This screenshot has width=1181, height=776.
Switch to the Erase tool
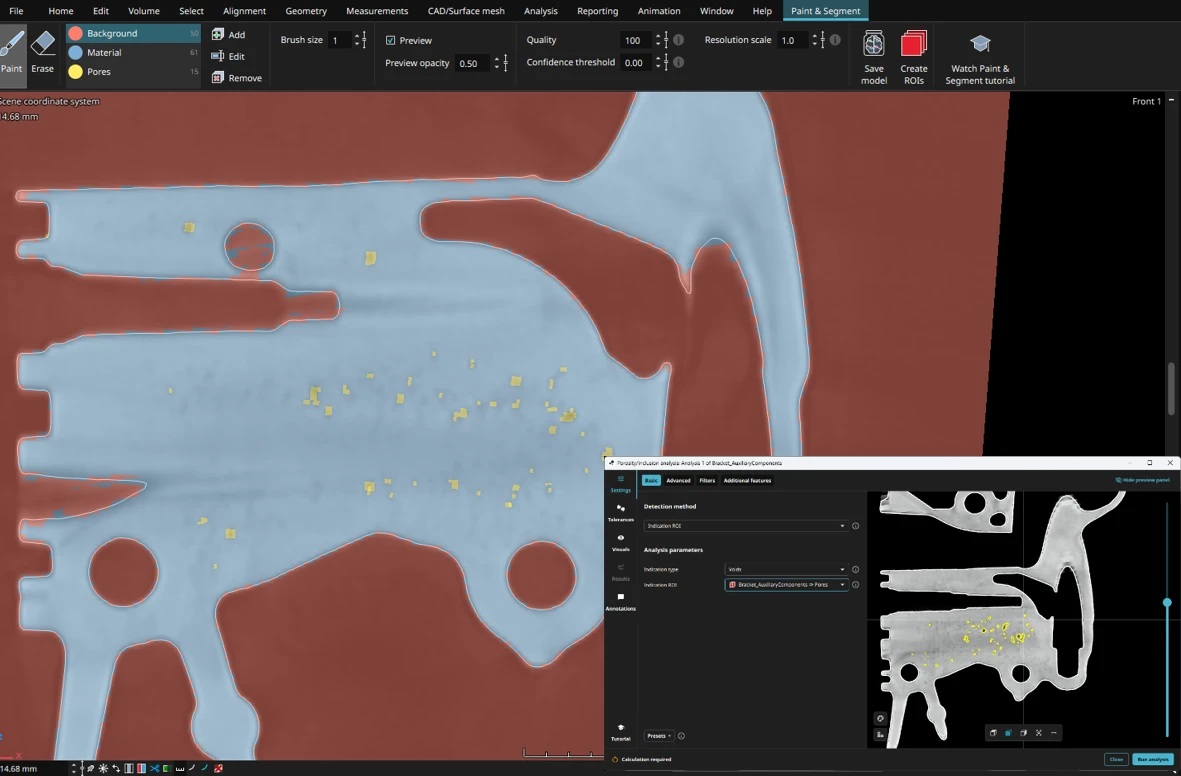pos(43,52)
